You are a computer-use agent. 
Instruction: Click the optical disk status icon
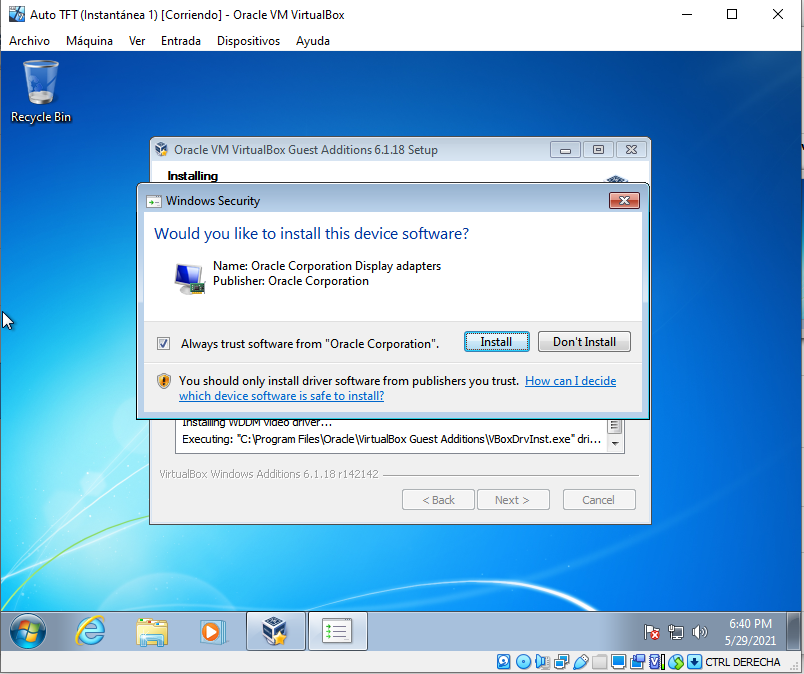pos(523,662)
